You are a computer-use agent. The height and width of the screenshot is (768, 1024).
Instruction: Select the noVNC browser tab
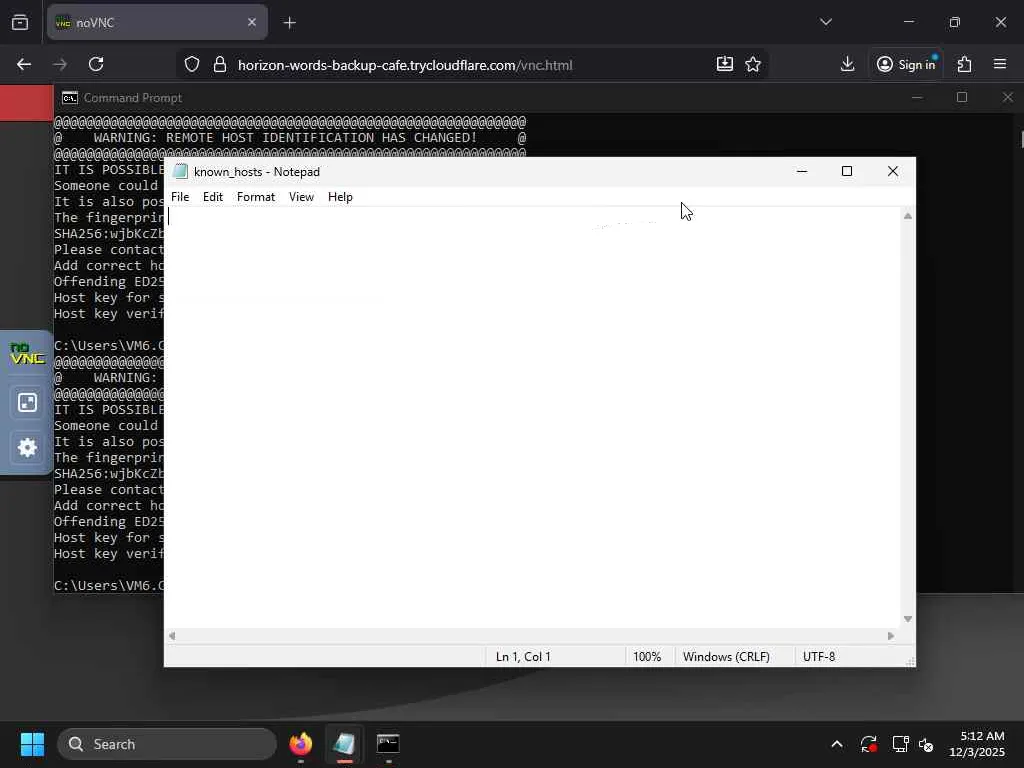(157, 22)
